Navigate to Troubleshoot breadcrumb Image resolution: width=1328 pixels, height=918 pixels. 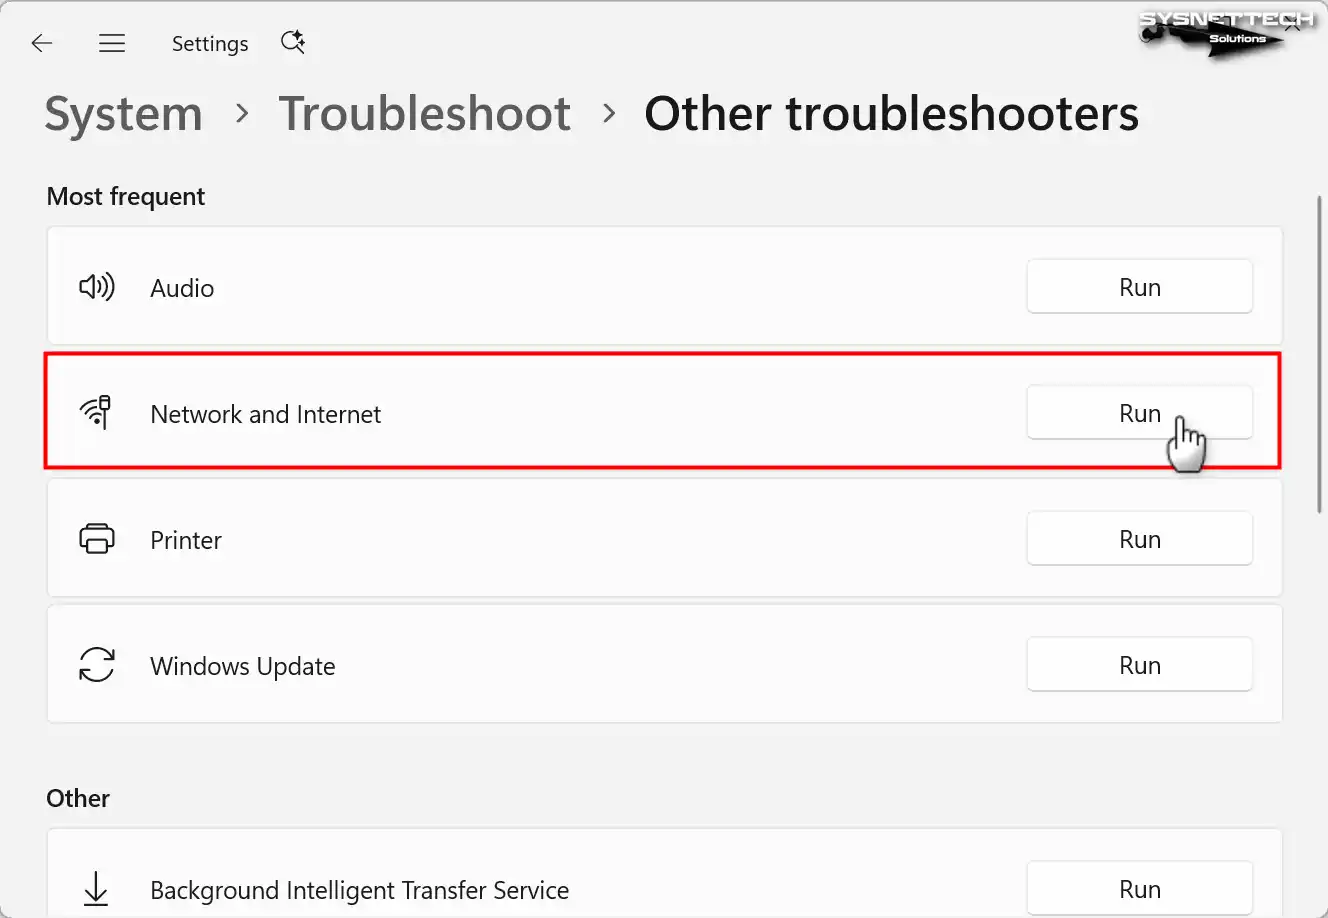click(x=425, y=114)
